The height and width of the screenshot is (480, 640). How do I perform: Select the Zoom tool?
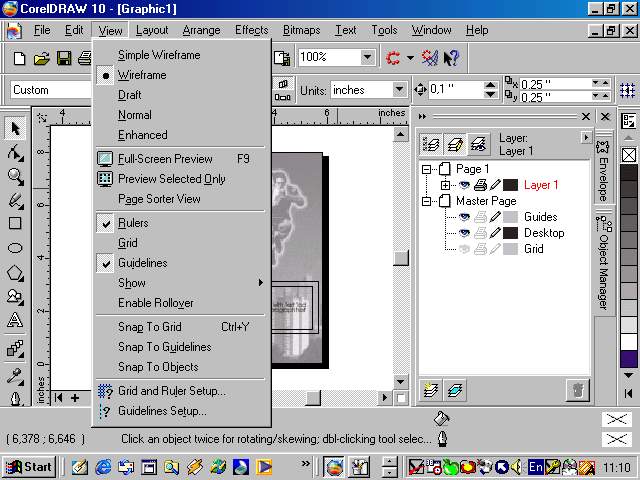tap(15, 176)
